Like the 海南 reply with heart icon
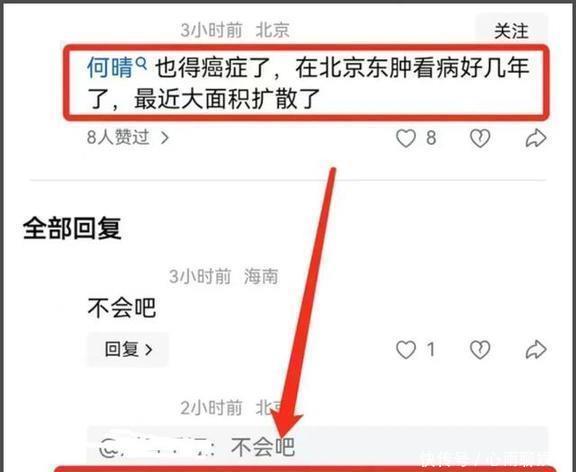Image resolution: width=576 pixels, height=472 pixels. pos(406,349)
